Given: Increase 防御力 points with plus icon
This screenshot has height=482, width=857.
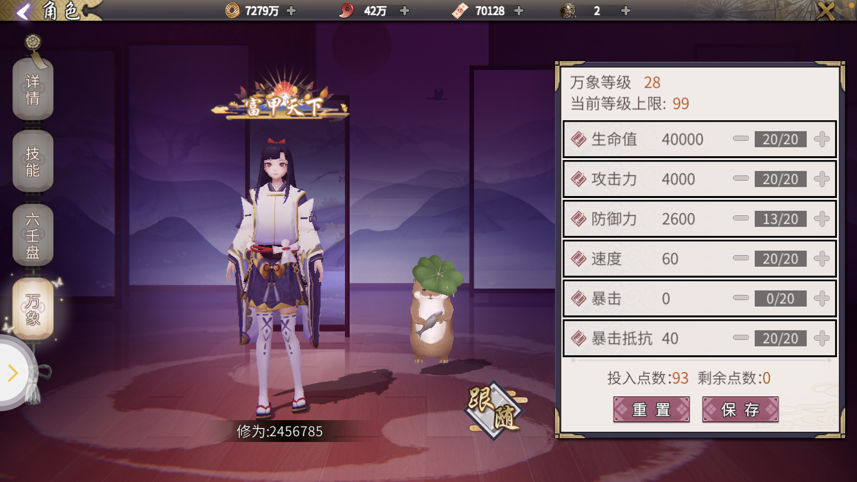Looking at the screenshot, I should (821, 219).
